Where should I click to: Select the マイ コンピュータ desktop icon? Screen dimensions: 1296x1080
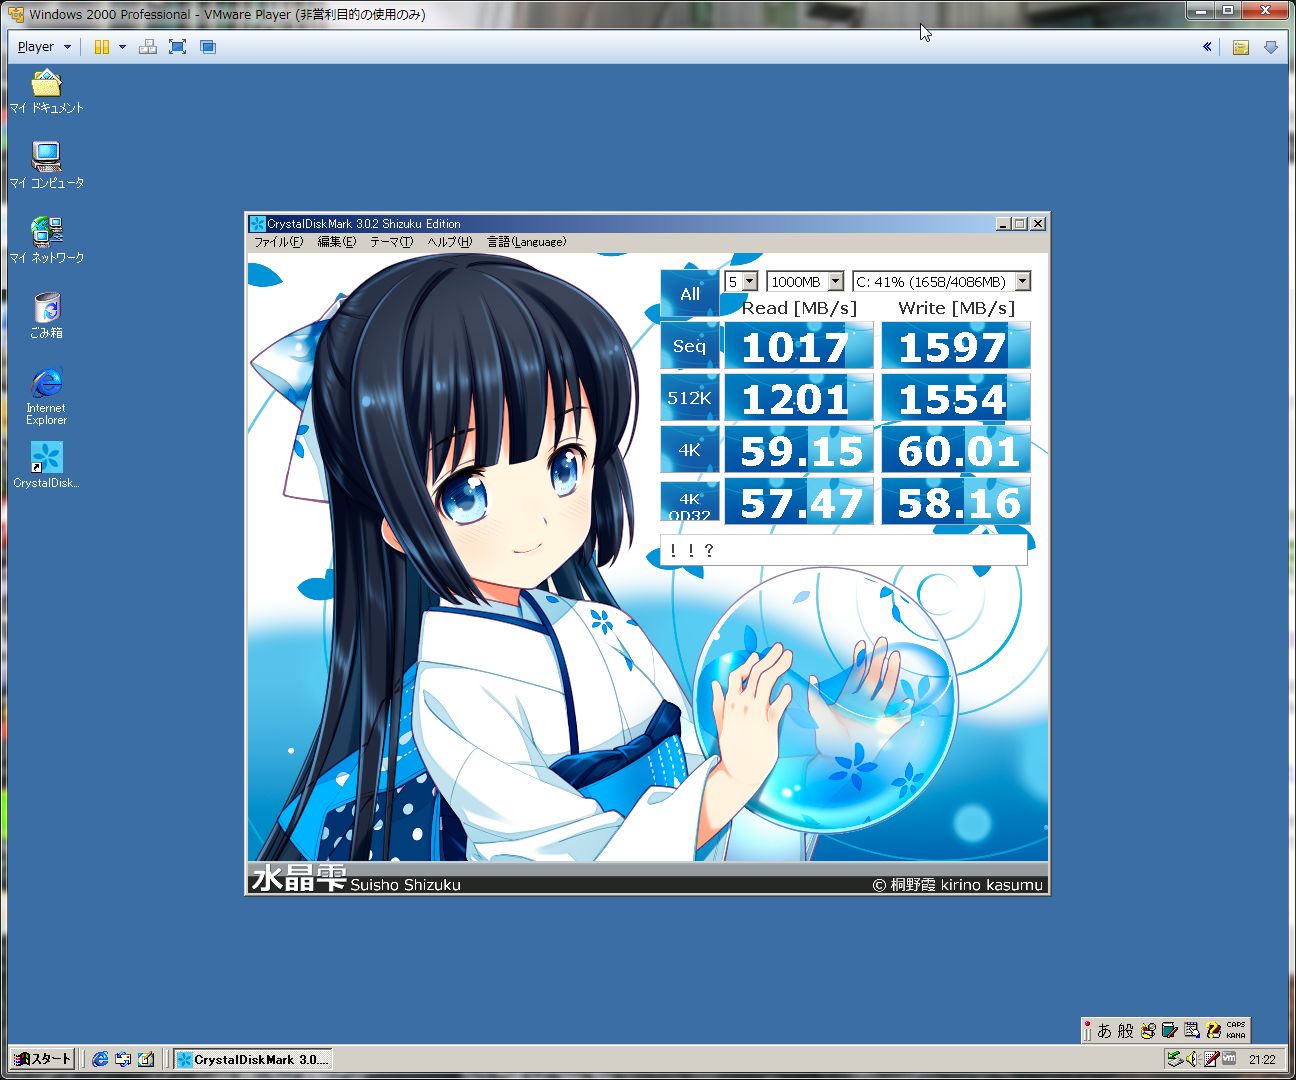tap(46, 166)
